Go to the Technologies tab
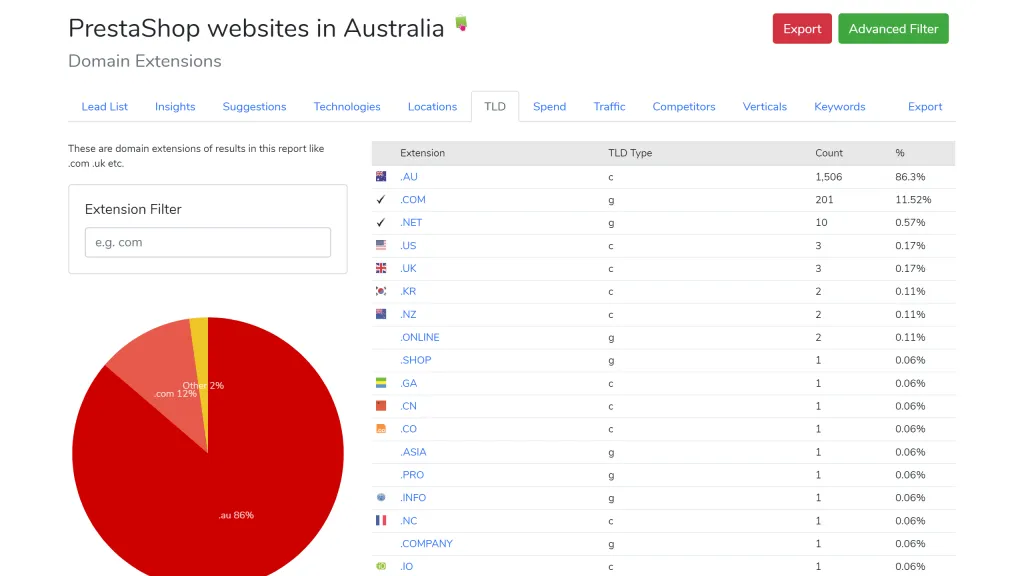 pyautogui.click(x=347, y=106)
